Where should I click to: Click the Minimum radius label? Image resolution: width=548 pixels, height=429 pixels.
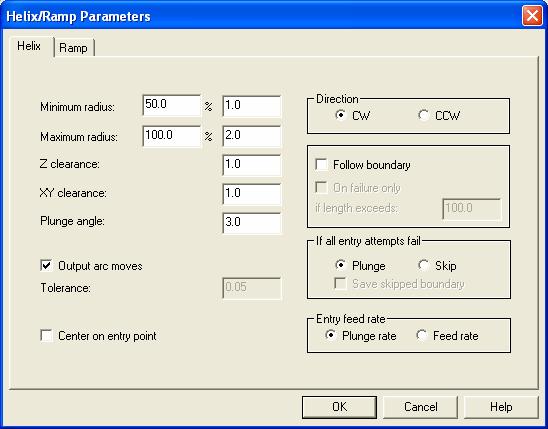click(77, 107)
